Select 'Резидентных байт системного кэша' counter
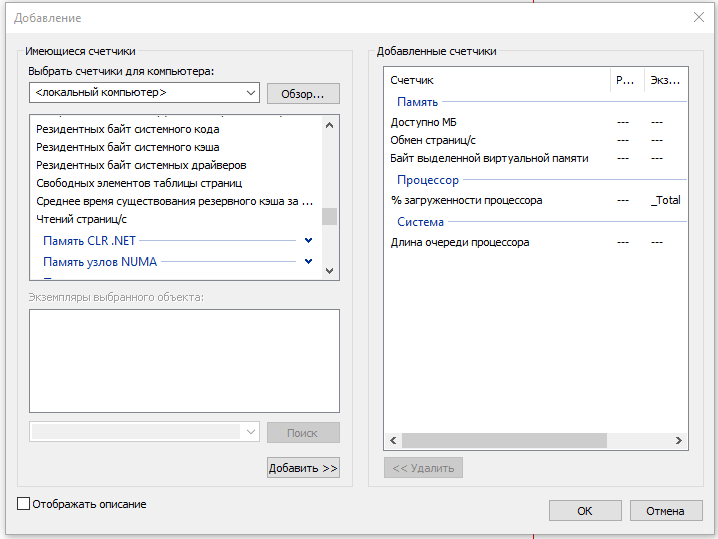This screenshot has width=718, height=539. 128,147
